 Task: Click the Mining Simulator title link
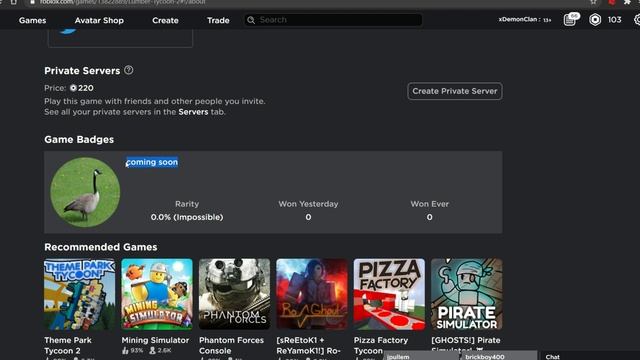155,340
